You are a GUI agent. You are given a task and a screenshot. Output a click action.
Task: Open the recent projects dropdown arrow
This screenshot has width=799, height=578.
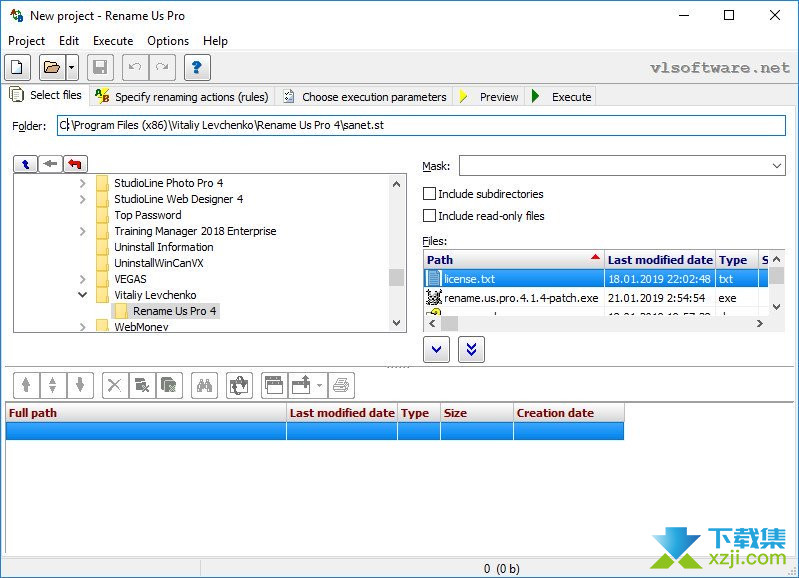coord(72,67)
